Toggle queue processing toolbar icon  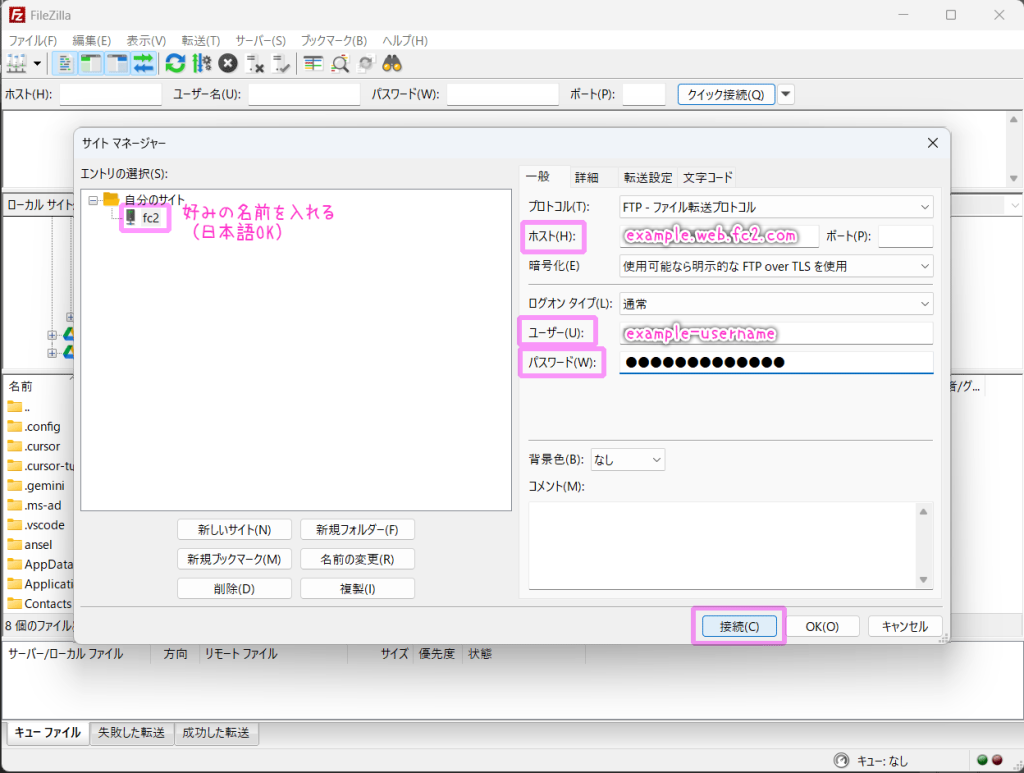point(202,64)
